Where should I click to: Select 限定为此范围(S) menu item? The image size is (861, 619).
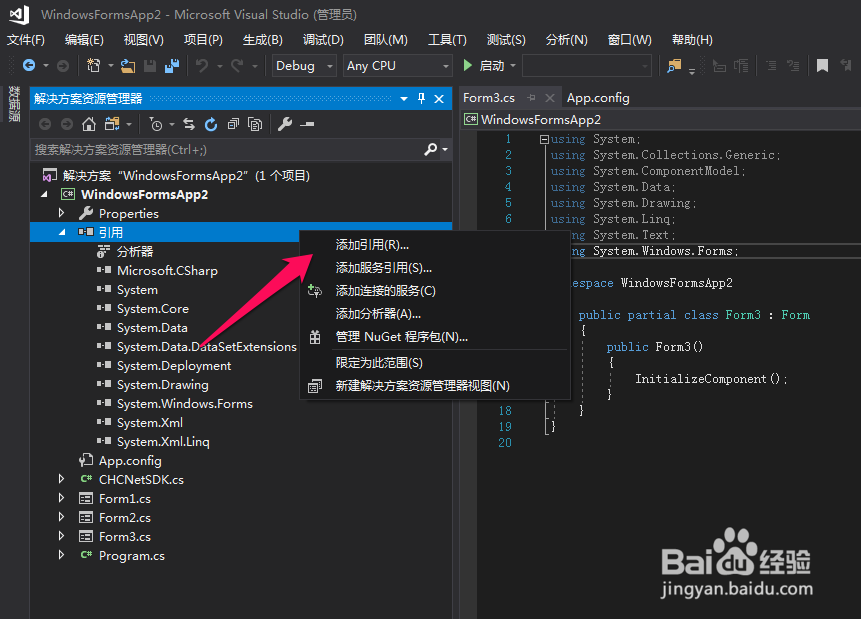(435, 363)
